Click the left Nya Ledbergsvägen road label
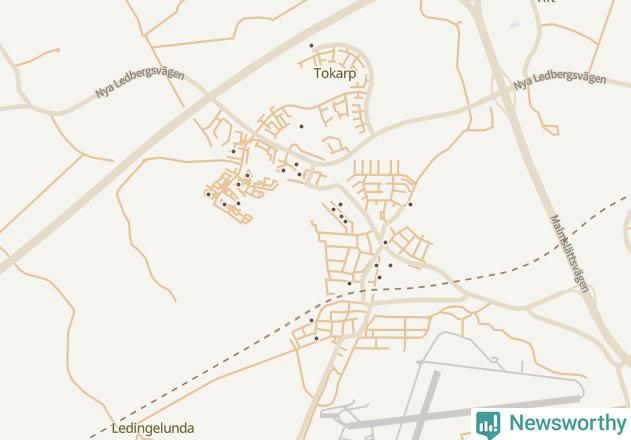631x440 pixels. 140,83
